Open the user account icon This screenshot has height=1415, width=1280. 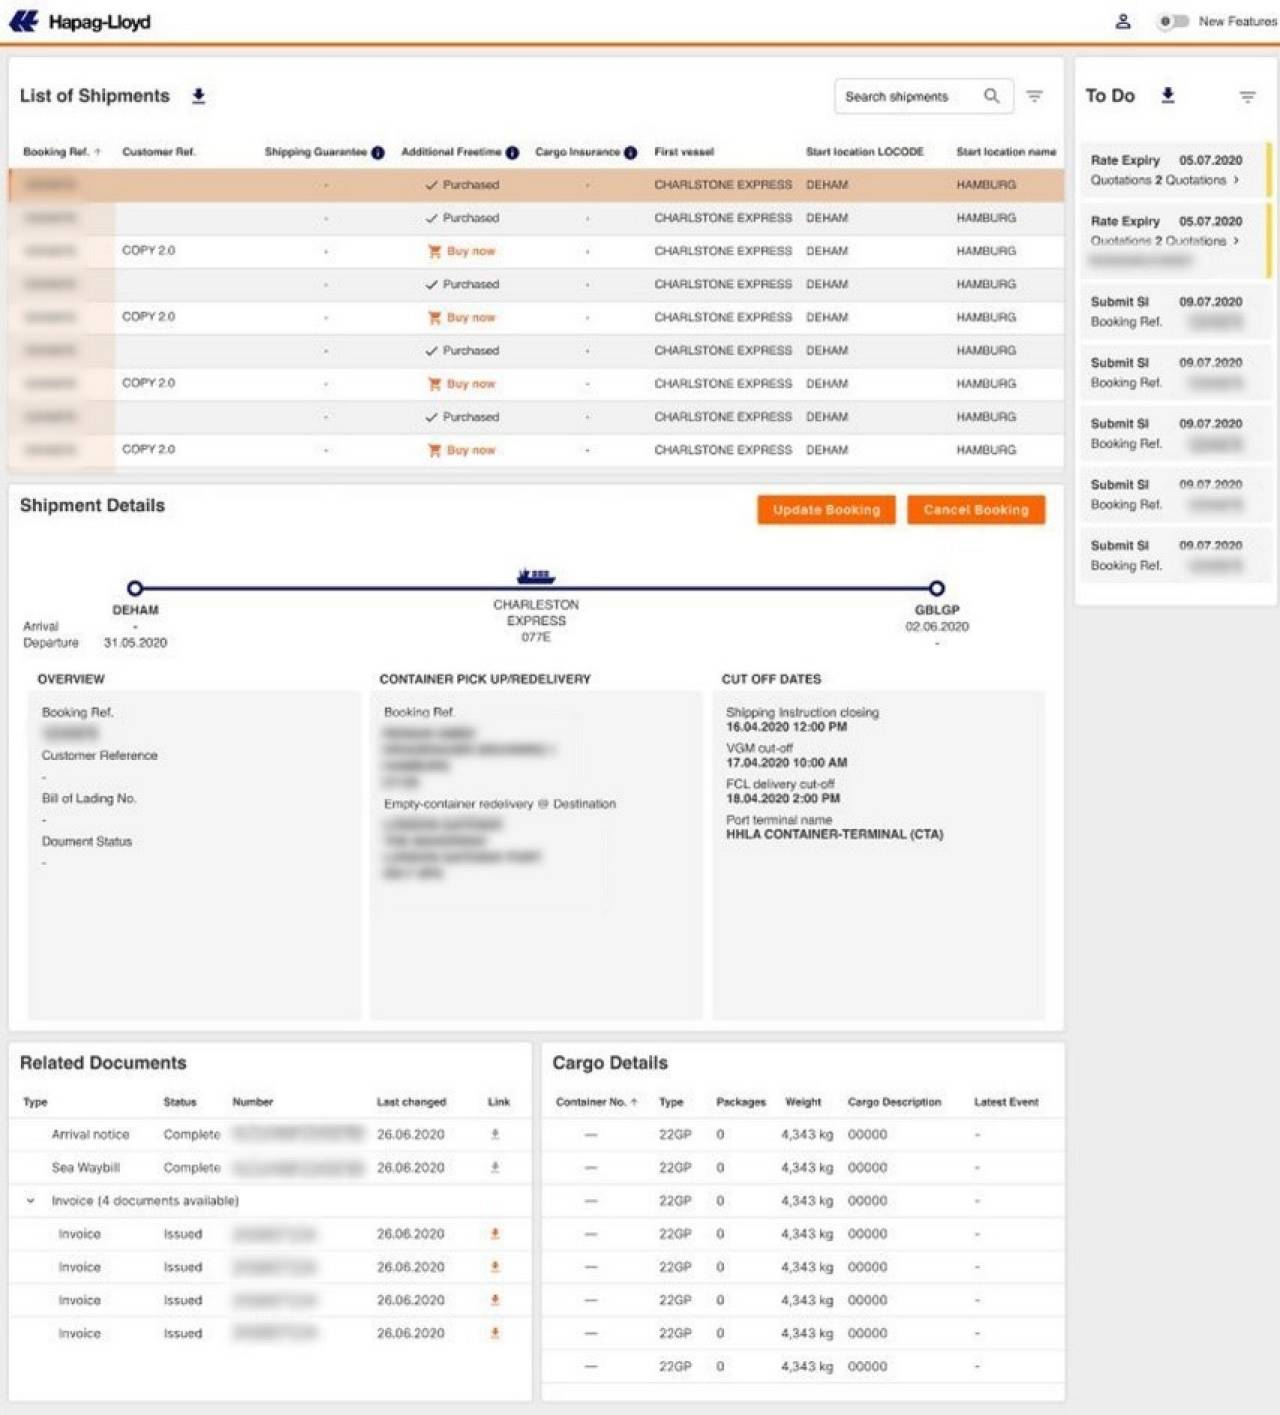(1123, 20)
